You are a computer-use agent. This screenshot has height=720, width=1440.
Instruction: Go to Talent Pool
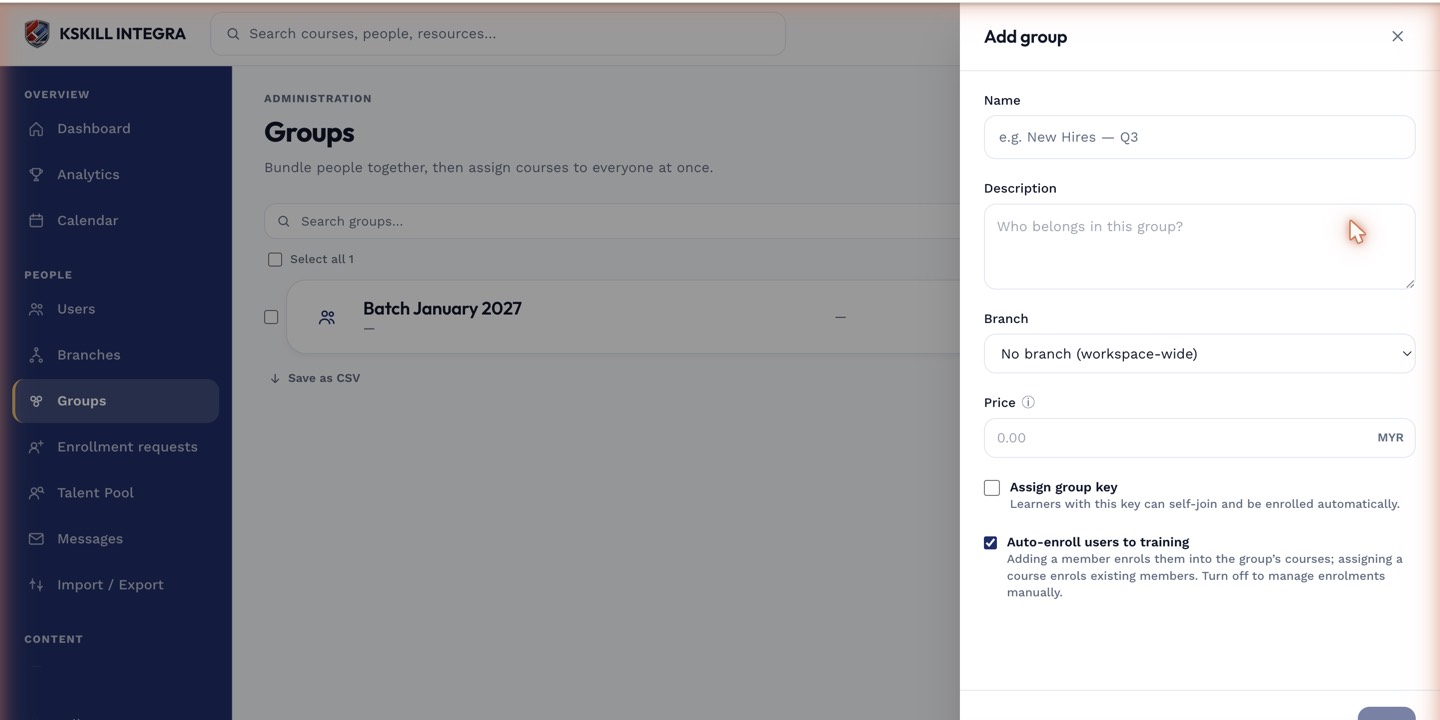coord(116,493)
